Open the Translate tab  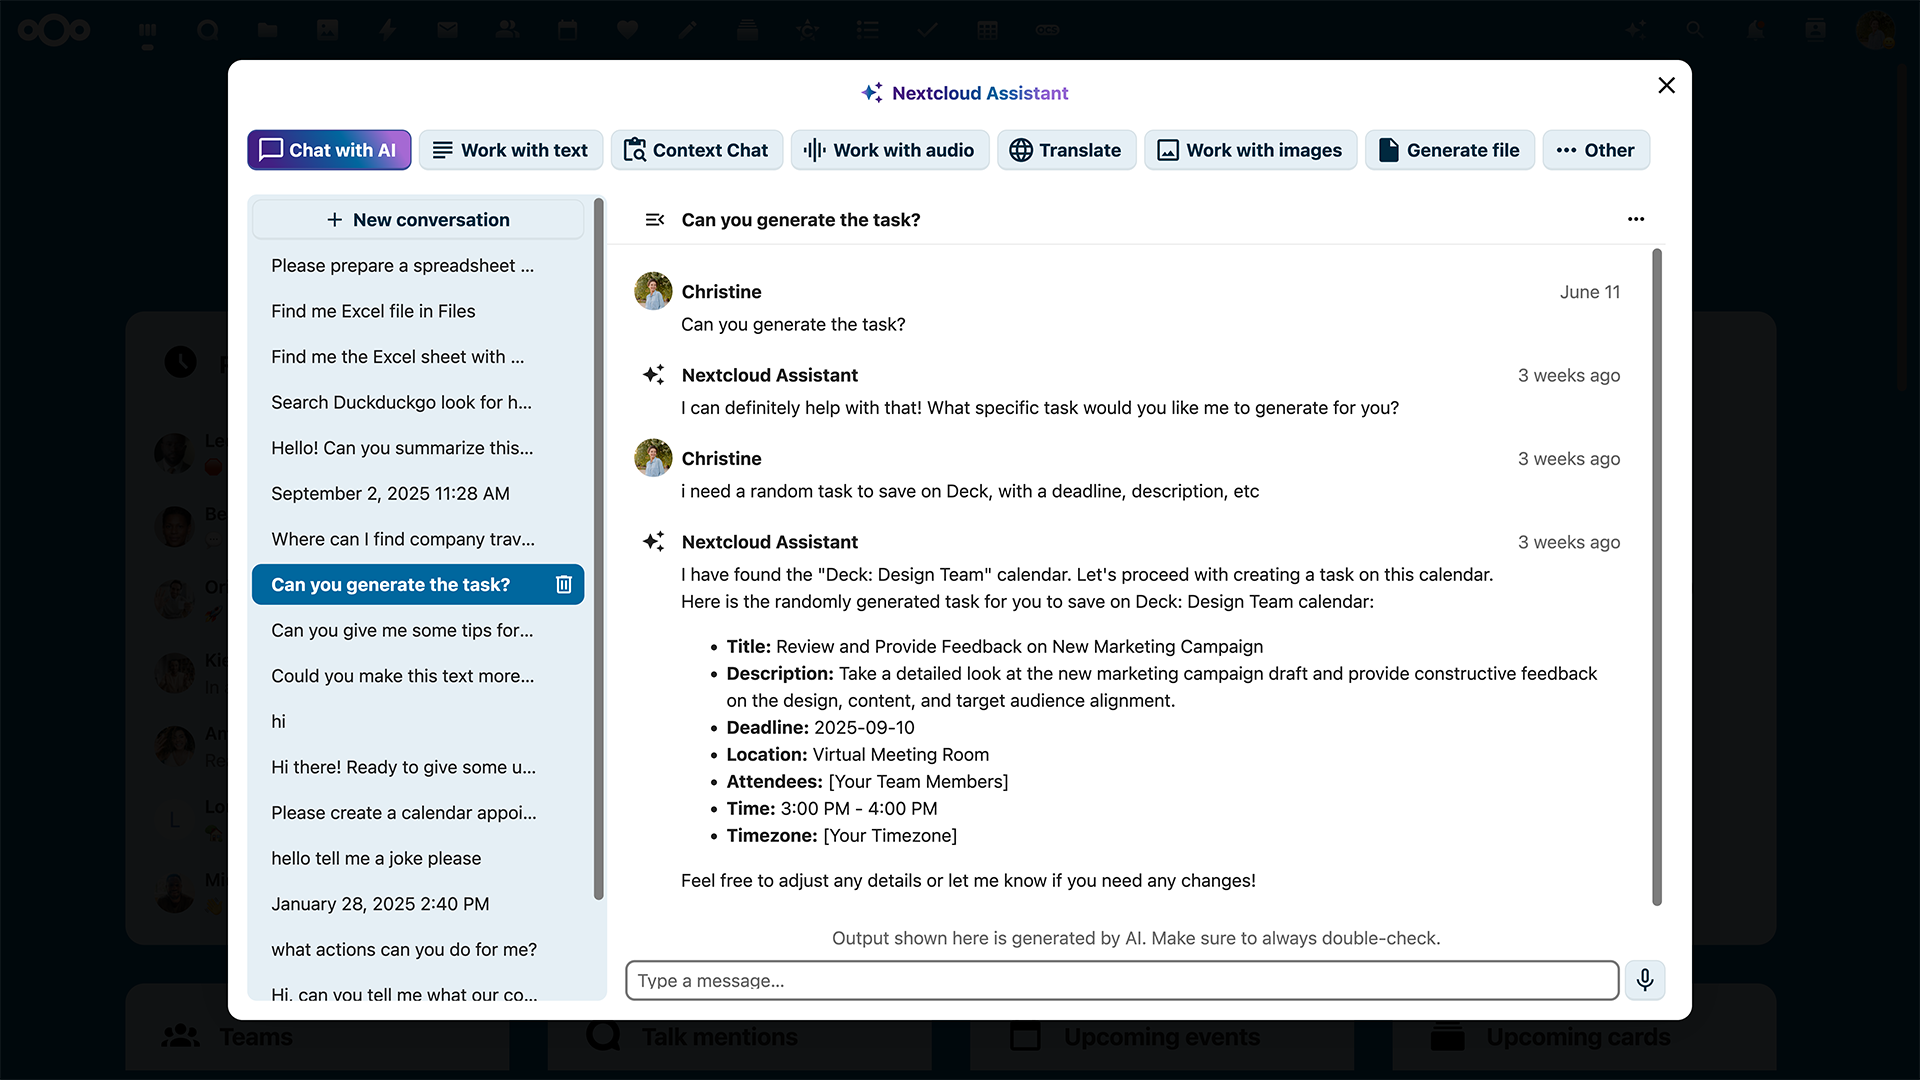(x=1066, y=150)
